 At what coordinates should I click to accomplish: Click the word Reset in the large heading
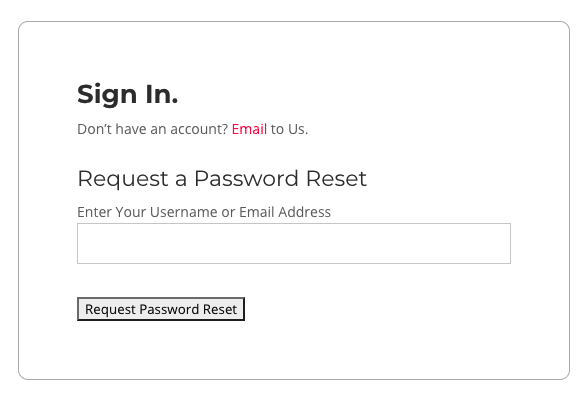click(336, 179)
